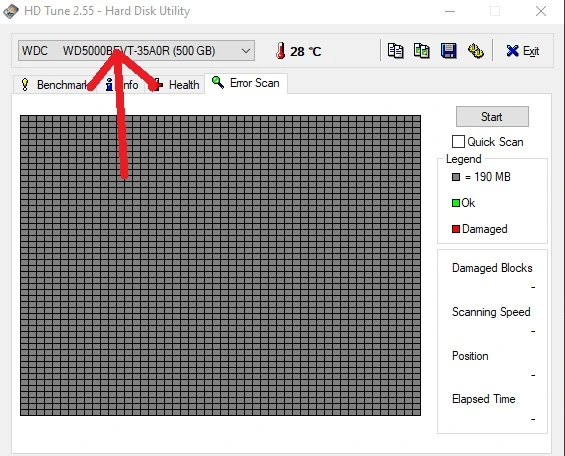Click the Scanning Speed label
Screen dimensions: 565x456
point(491,312)
